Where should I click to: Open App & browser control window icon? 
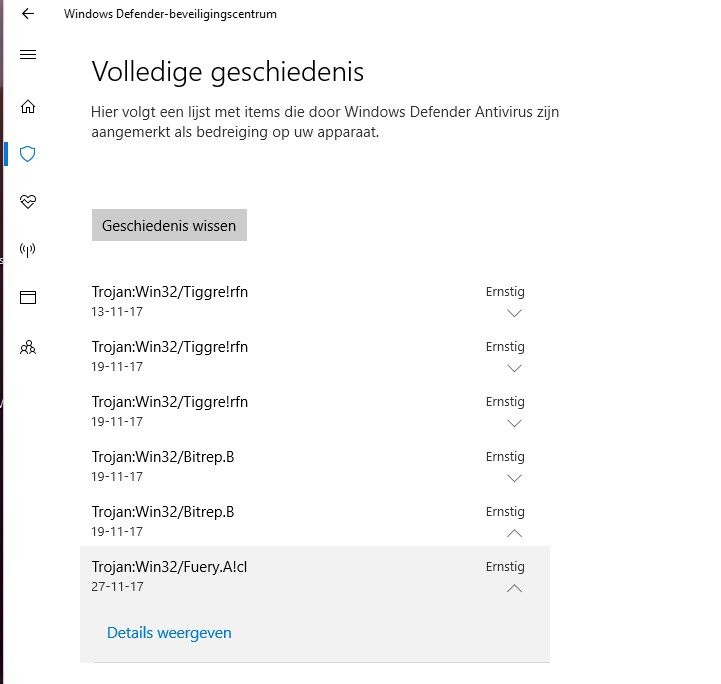pos(28,297)
